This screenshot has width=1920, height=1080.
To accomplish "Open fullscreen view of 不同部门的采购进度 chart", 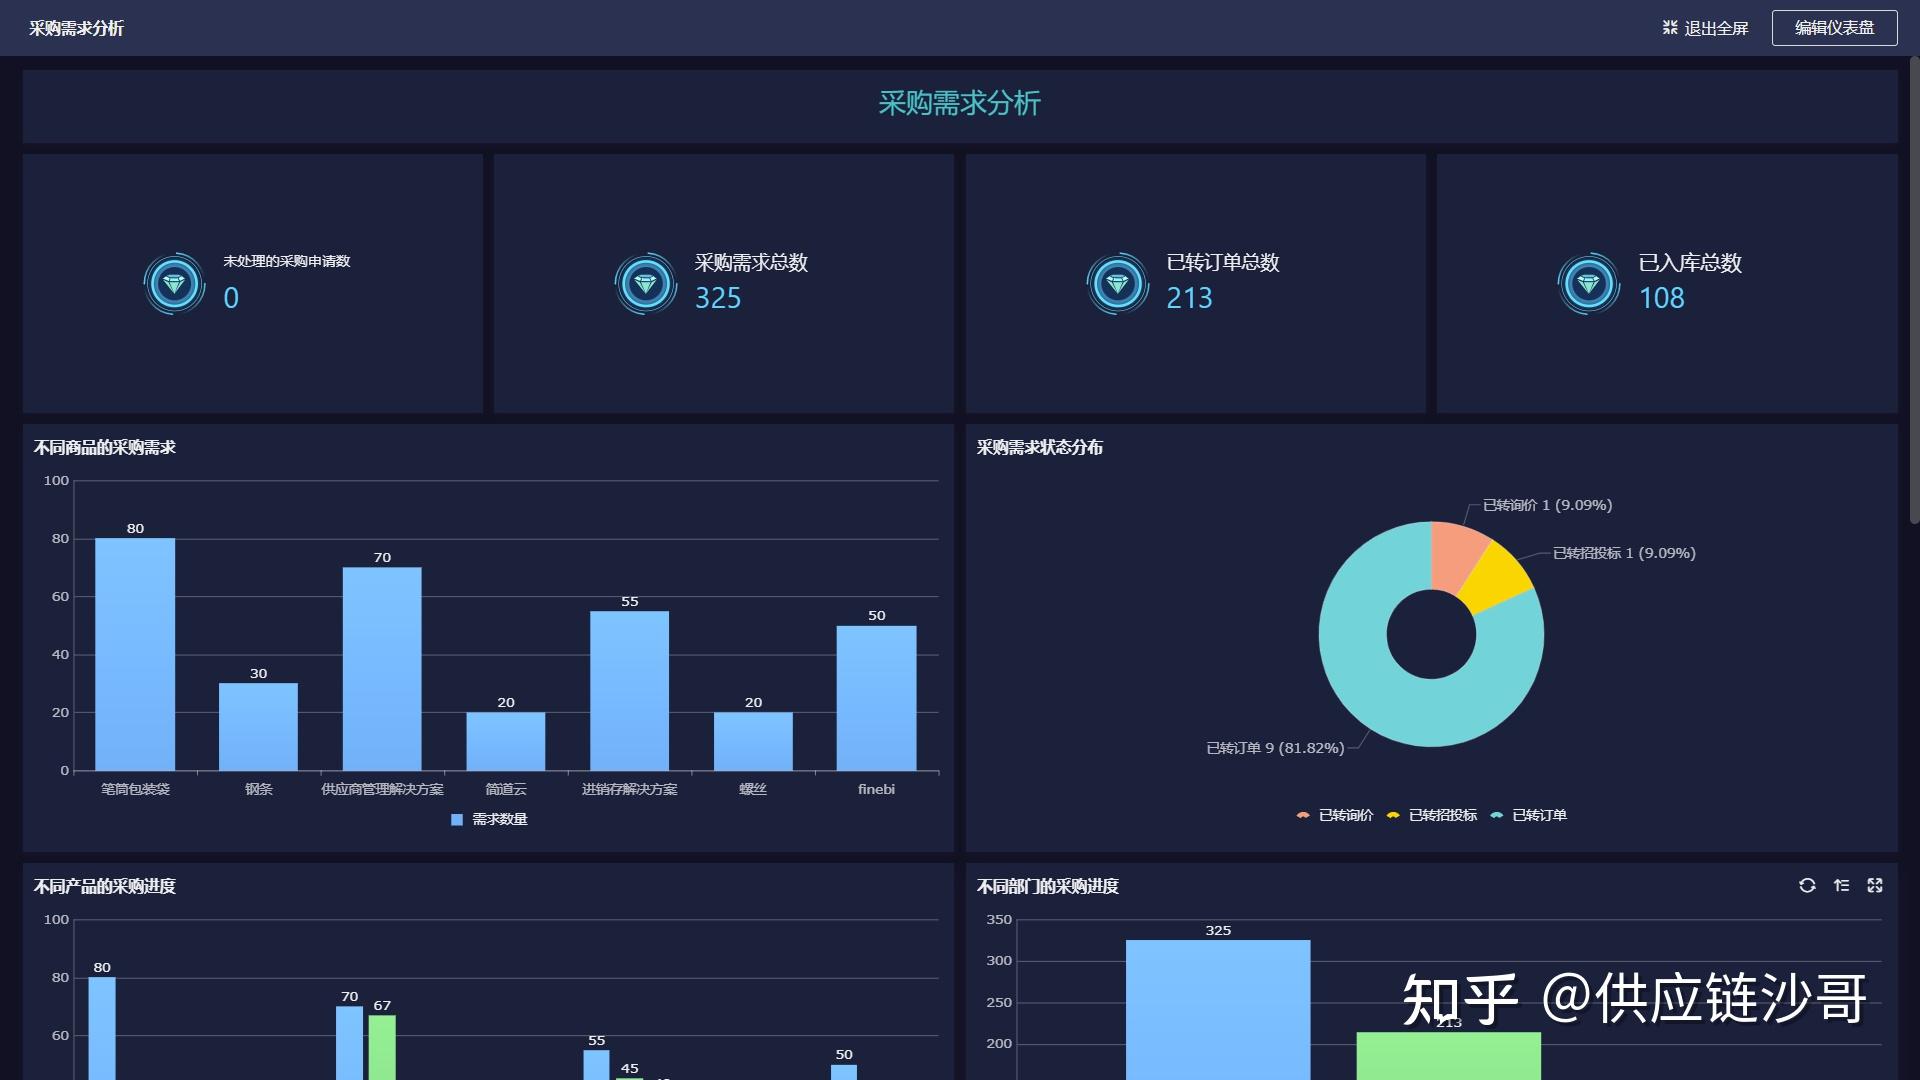I will pos(1876,884).
